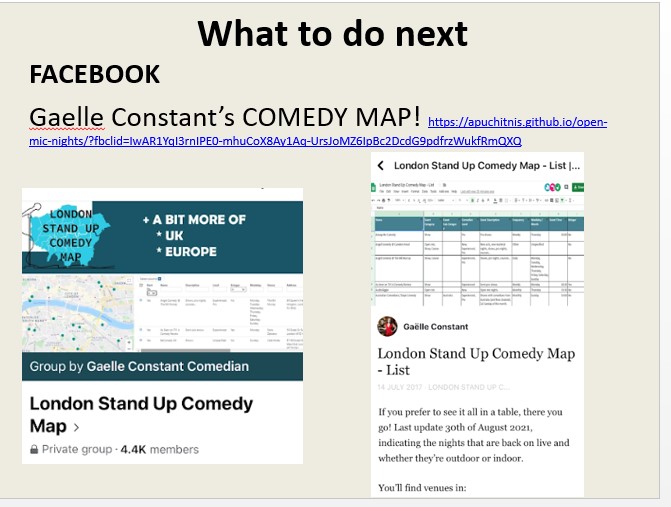Click the green Share button in the spreadsheet
The height and width of the screenshot is (507, 671).
(577, 187)
